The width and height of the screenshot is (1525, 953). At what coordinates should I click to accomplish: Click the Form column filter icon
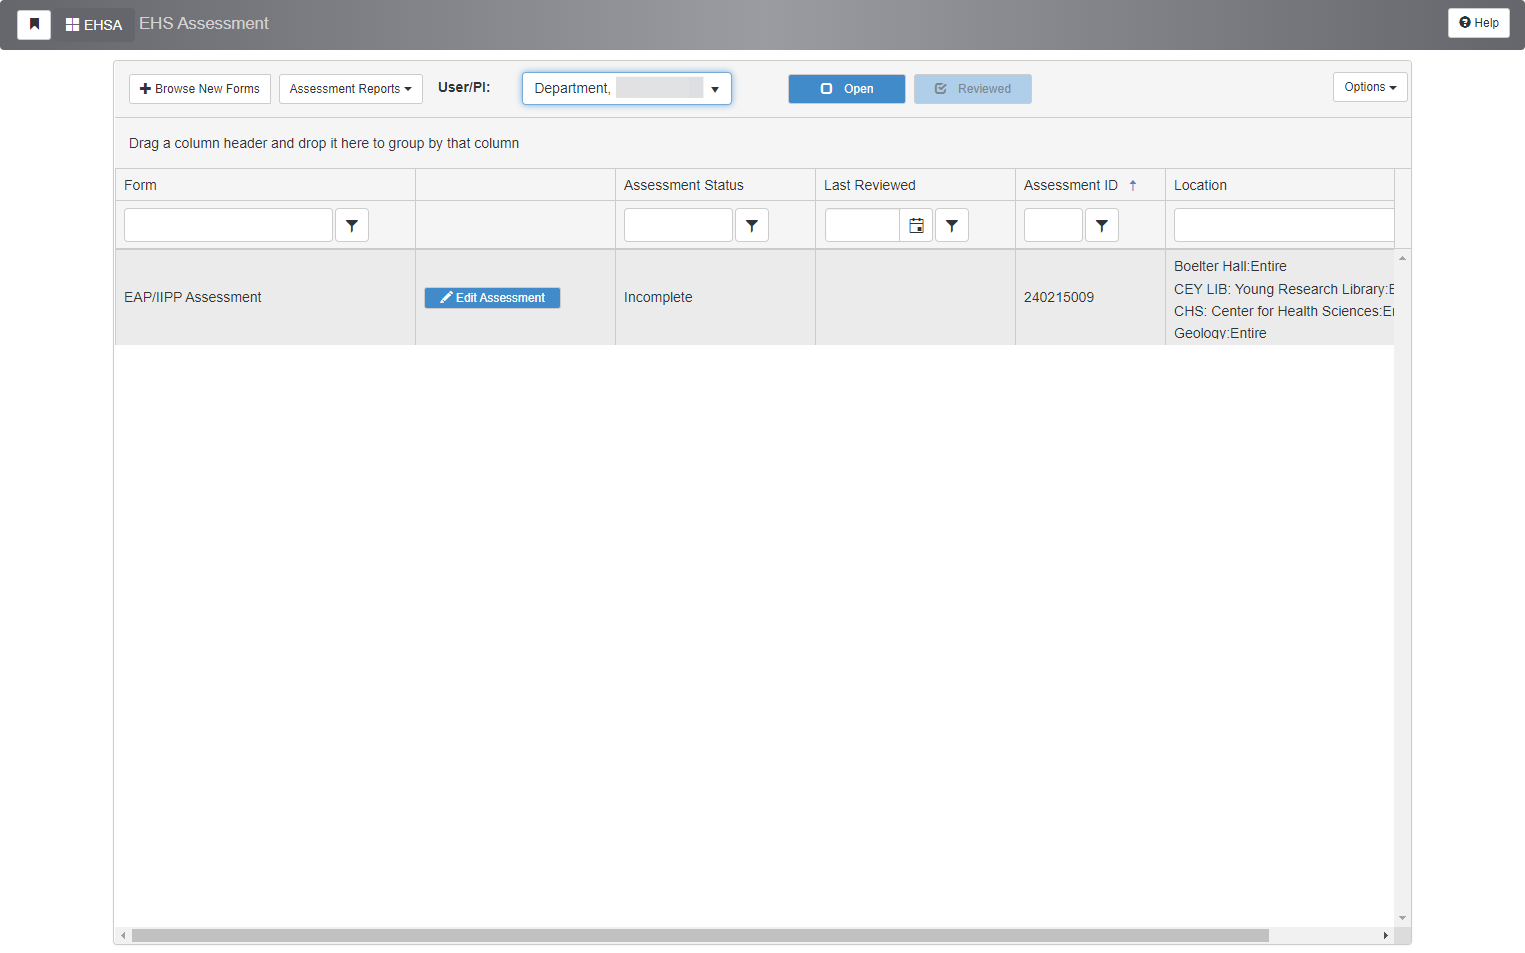pos(352,226)
